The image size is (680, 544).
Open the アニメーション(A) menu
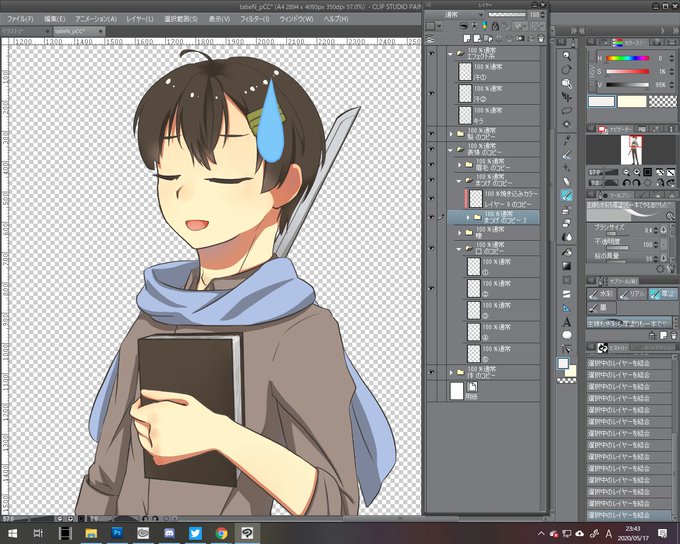[x=95, y=19]
